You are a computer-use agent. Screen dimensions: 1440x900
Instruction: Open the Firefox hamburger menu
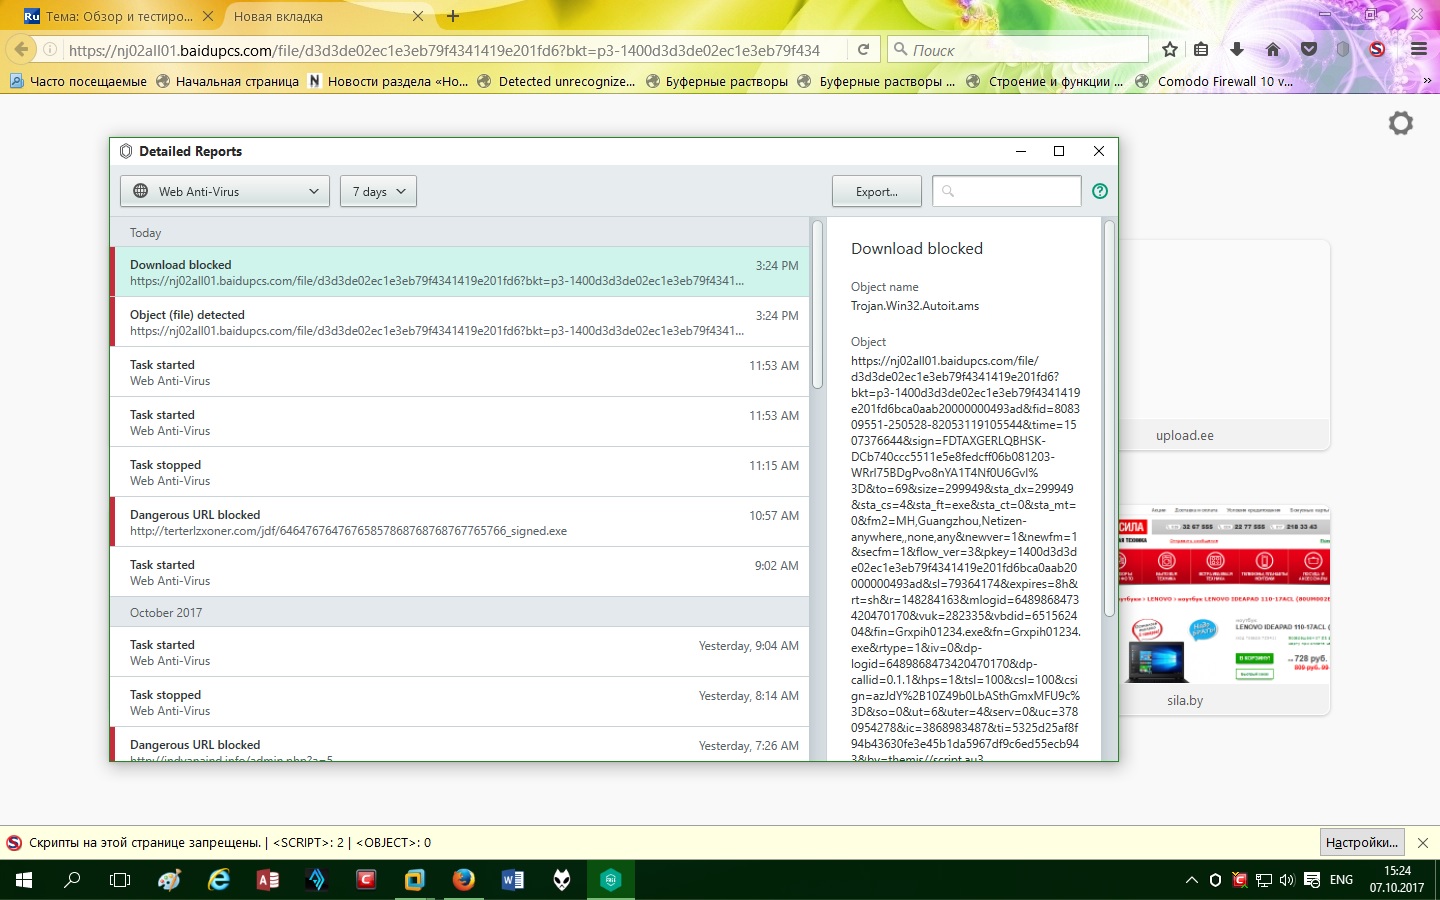(x=1419, y=49)
